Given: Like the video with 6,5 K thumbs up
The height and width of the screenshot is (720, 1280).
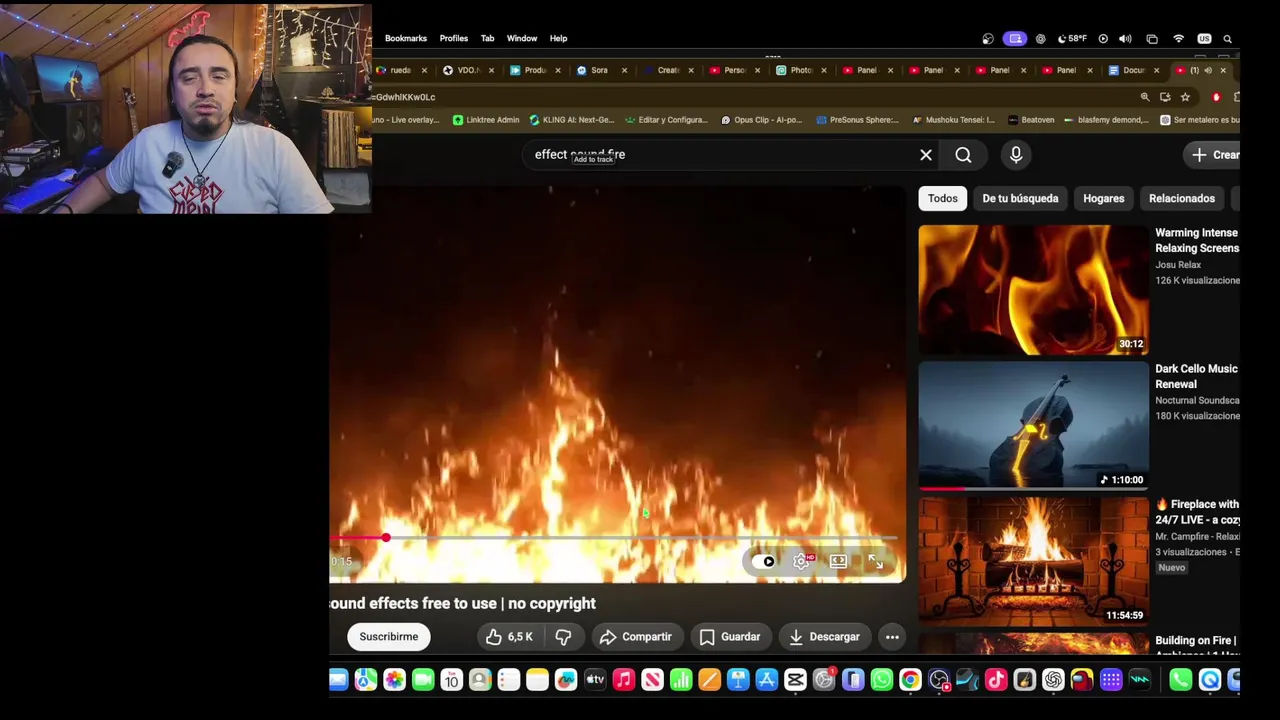Looking at the screenshot, I should [509, 637].
